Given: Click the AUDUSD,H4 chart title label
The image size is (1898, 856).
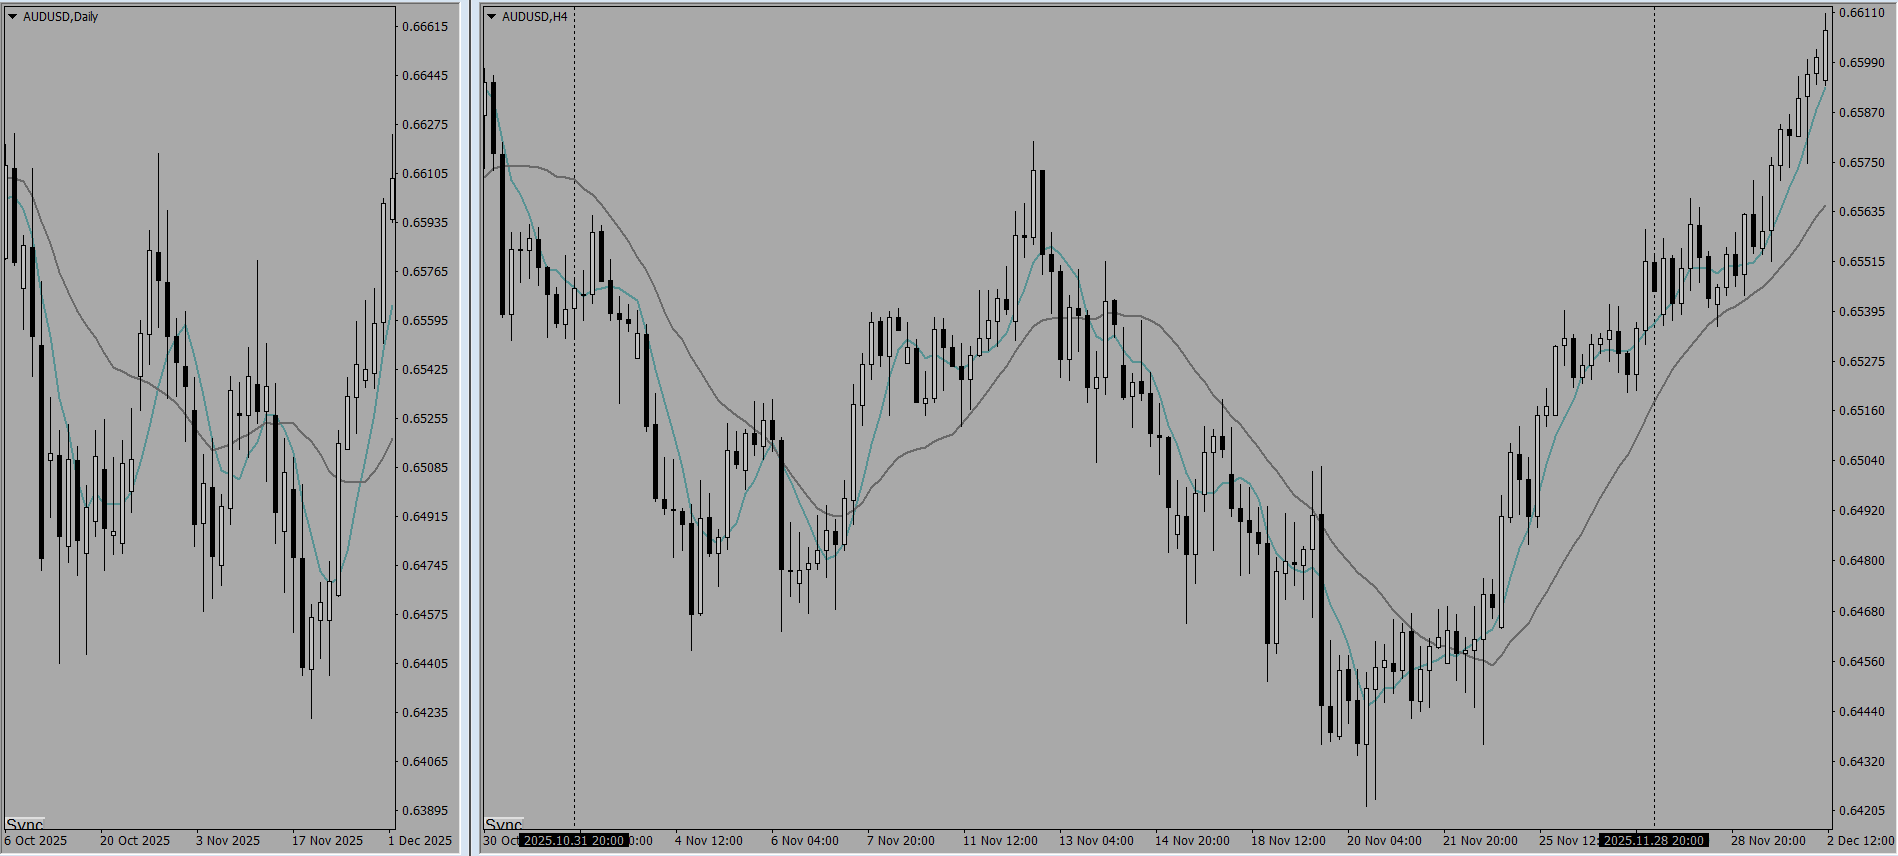Looking at the screenshot, I should click(x=535, y=16).
